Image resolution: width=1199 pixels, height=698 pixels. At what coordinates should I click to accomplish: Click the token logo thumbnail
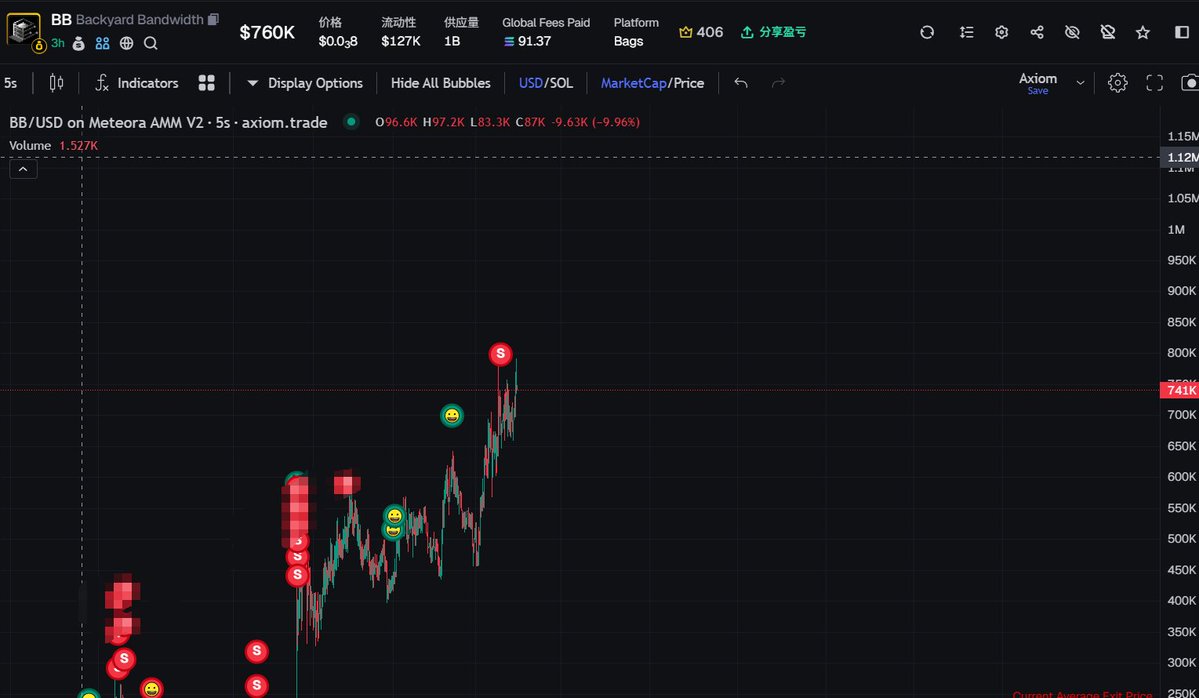coord(23,29)
